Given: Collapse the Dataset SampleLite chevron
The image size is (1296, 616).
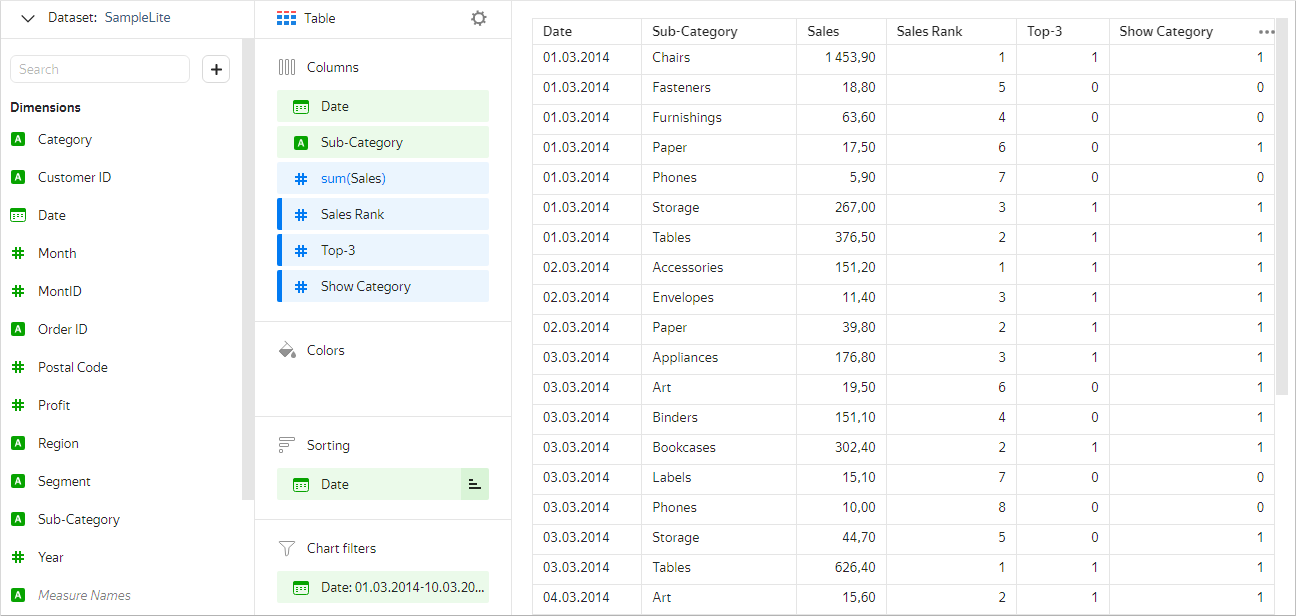Looking at the screenshot, I should tap(27, 18).
